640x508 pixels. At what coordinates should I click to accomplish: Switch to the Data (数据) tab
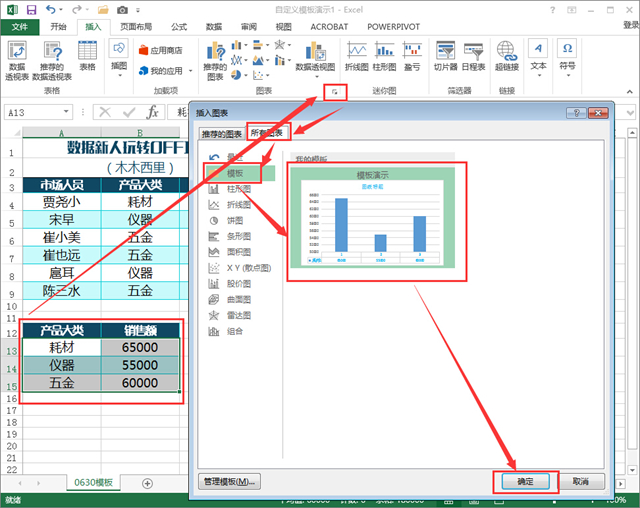pyautogui.click(x=214, y=27)
